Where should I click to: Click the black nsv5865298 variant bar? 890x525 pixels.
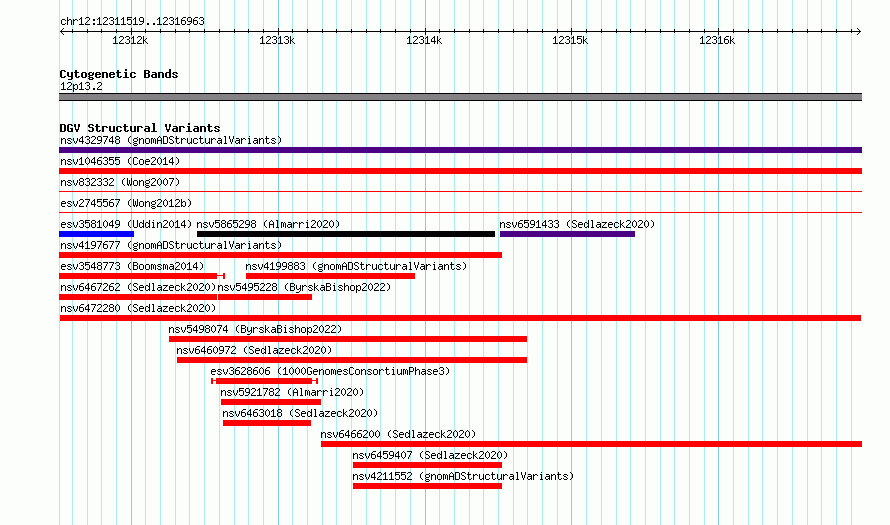[x=346, y=234]
